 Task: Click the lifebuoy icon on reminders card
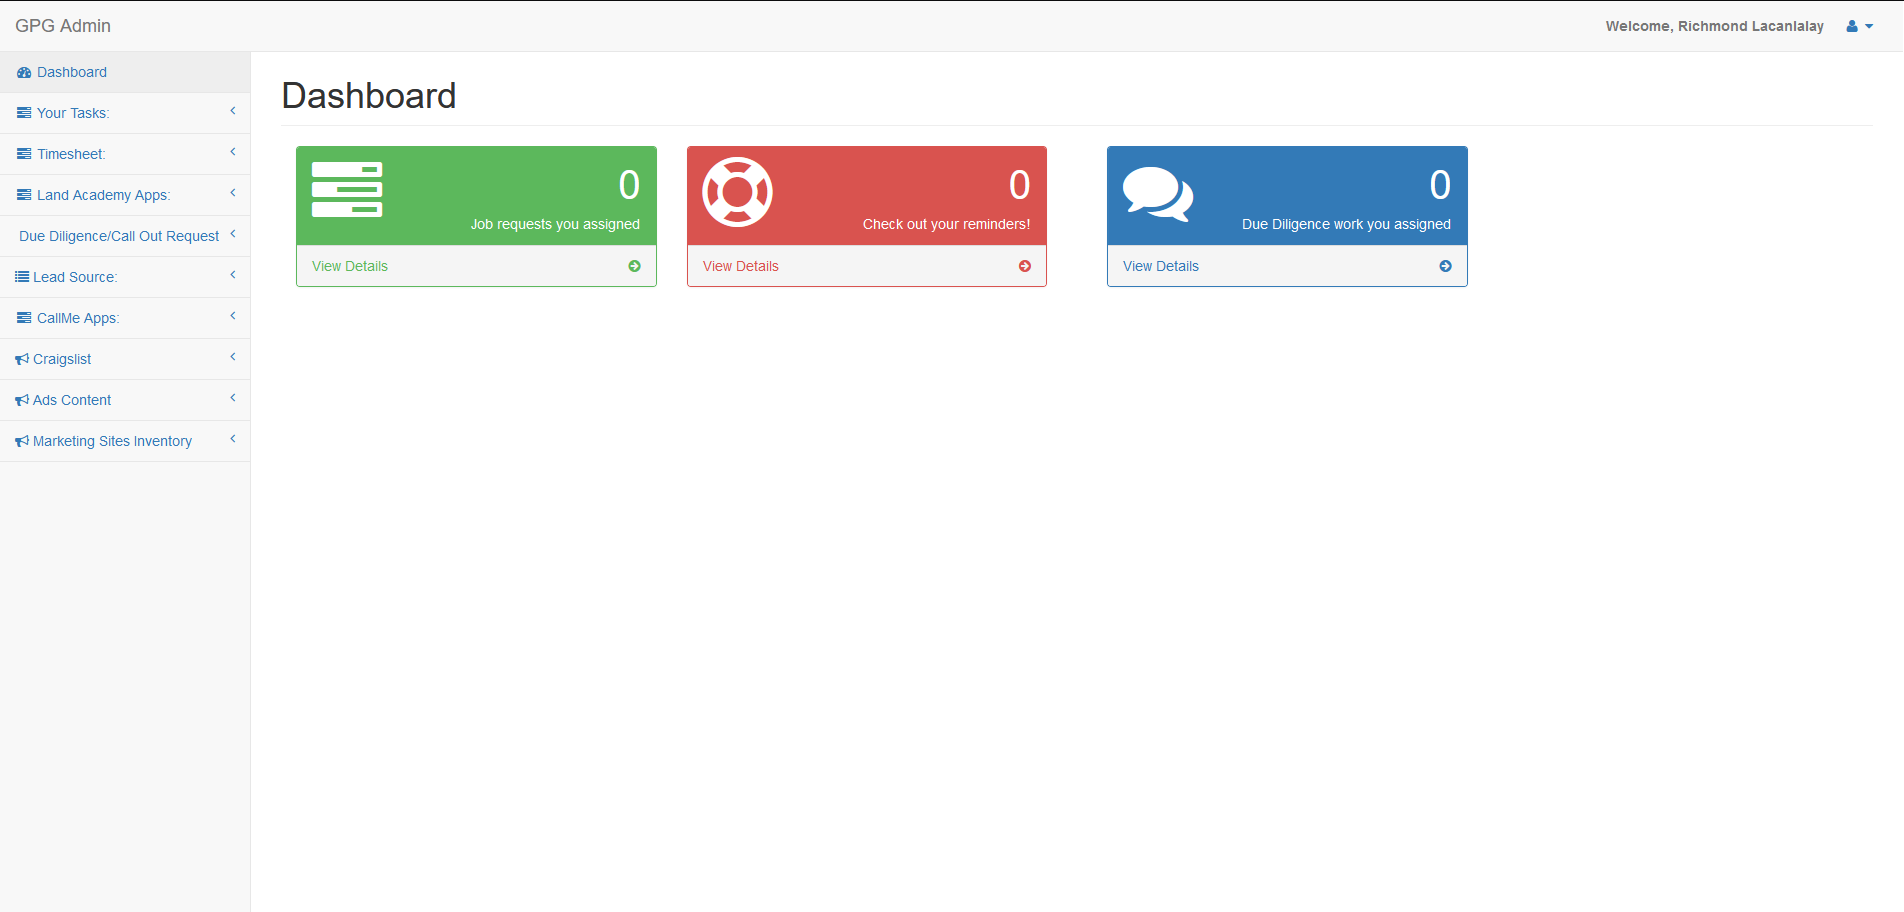pos(738,192)
